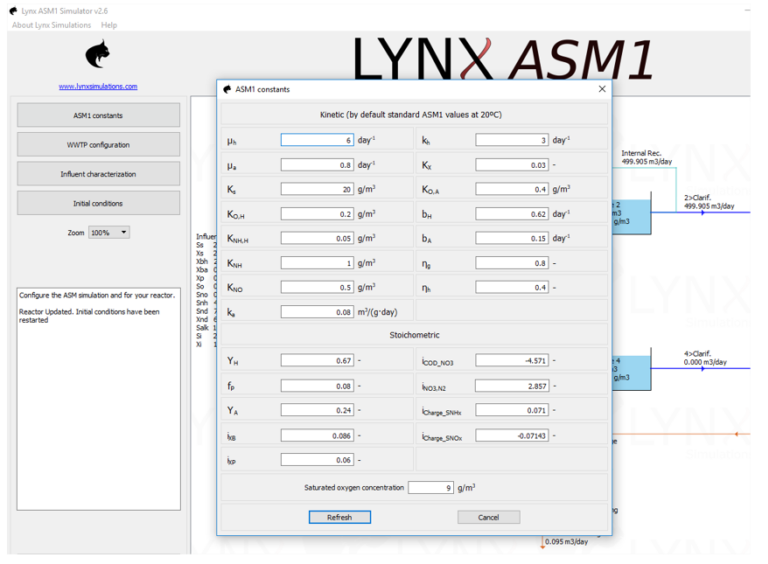Screen dimensions: 768x564
Task: Click the '0.095 m3/day' flow value
Action: [x=566, y=541]
